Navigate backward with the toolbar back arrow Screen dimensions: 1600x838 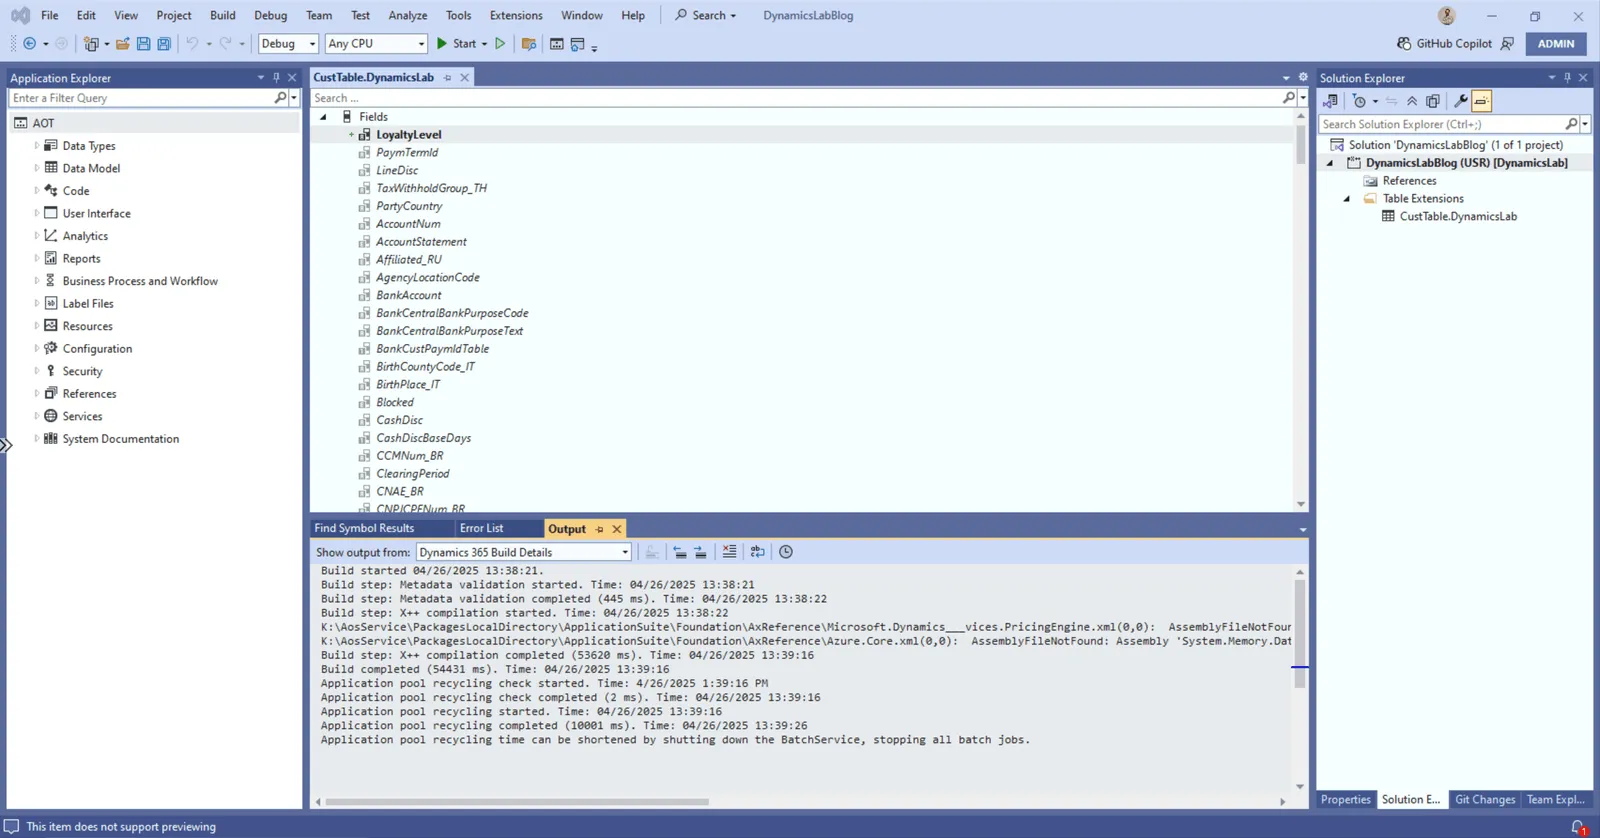tap(30, 44)
